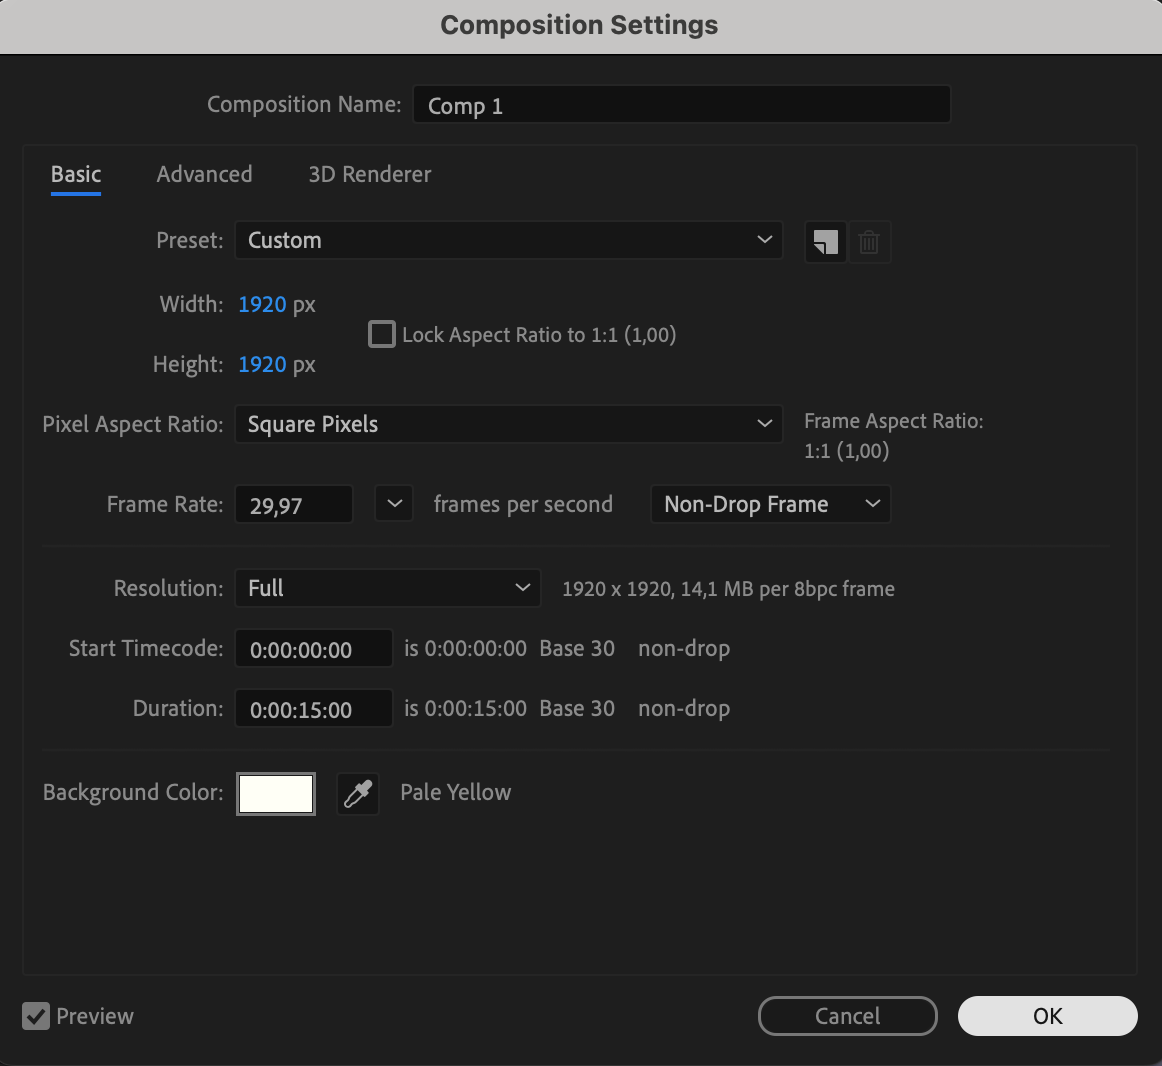Open the Preset dropdown set to Custom
1162x1066 pixels.
click(x=508, y=240)
